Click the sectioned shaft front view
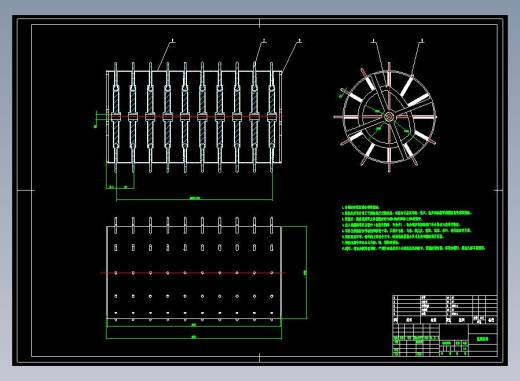Image resolution: width=520 pixels, height=381 pixels. (194, 117)
